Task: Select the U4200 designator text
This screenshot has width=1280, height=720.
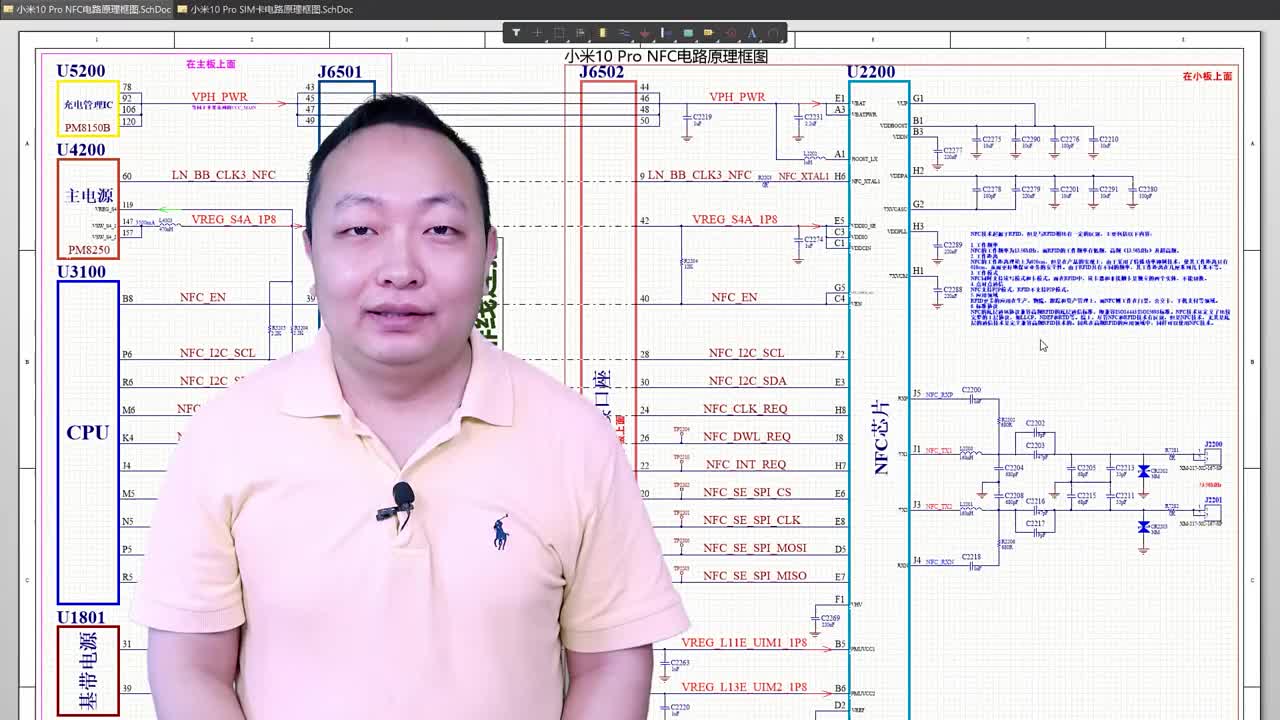Action: tap(80, 149)
